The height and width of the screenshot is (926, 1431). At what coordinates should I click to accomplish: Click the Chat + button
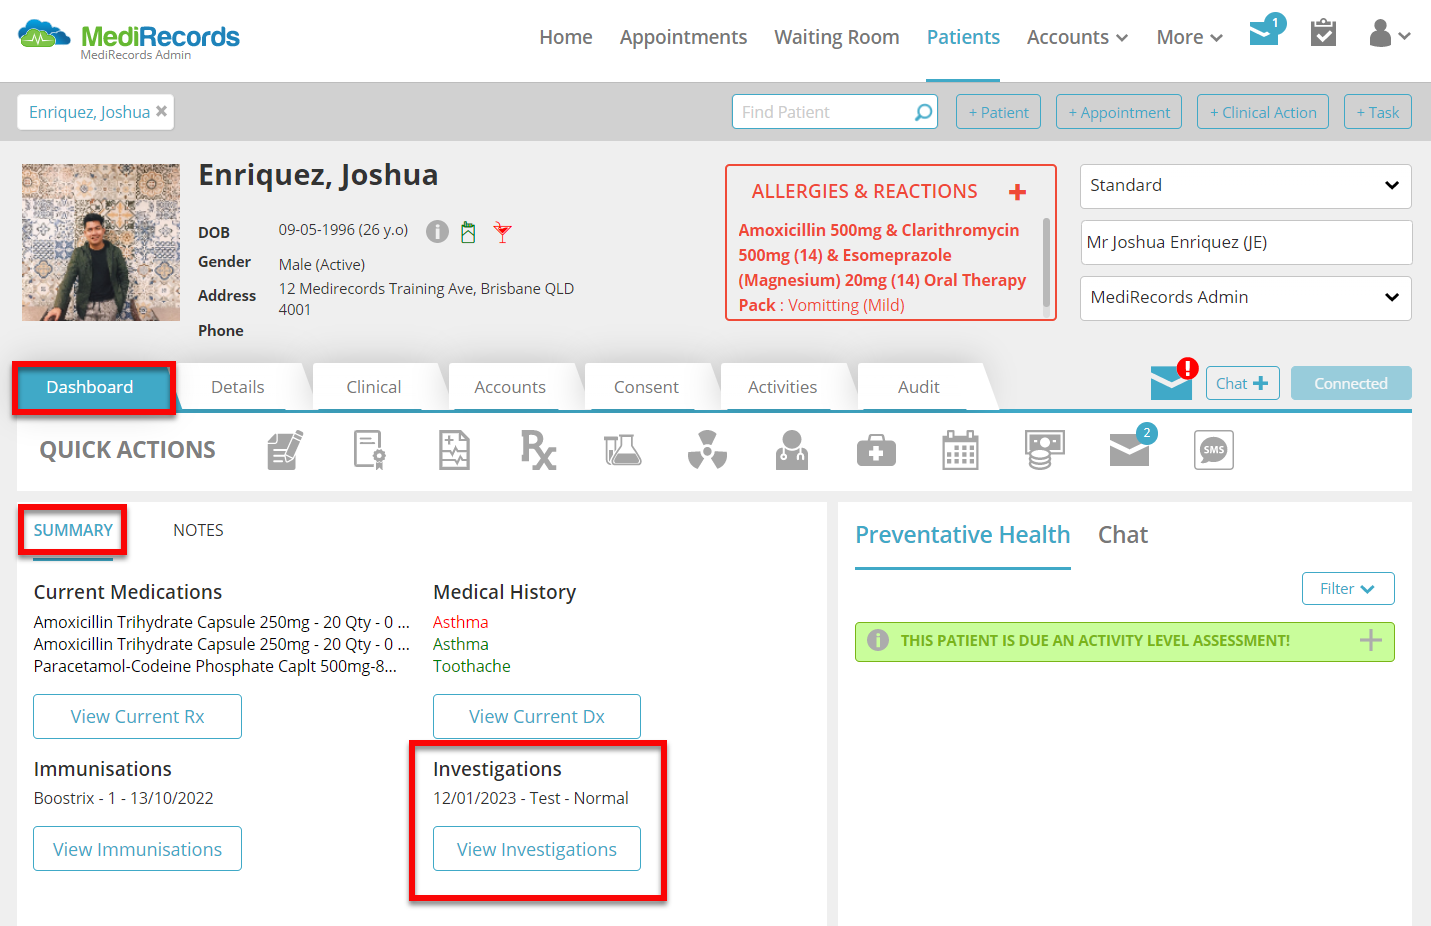click(1242, 383)
